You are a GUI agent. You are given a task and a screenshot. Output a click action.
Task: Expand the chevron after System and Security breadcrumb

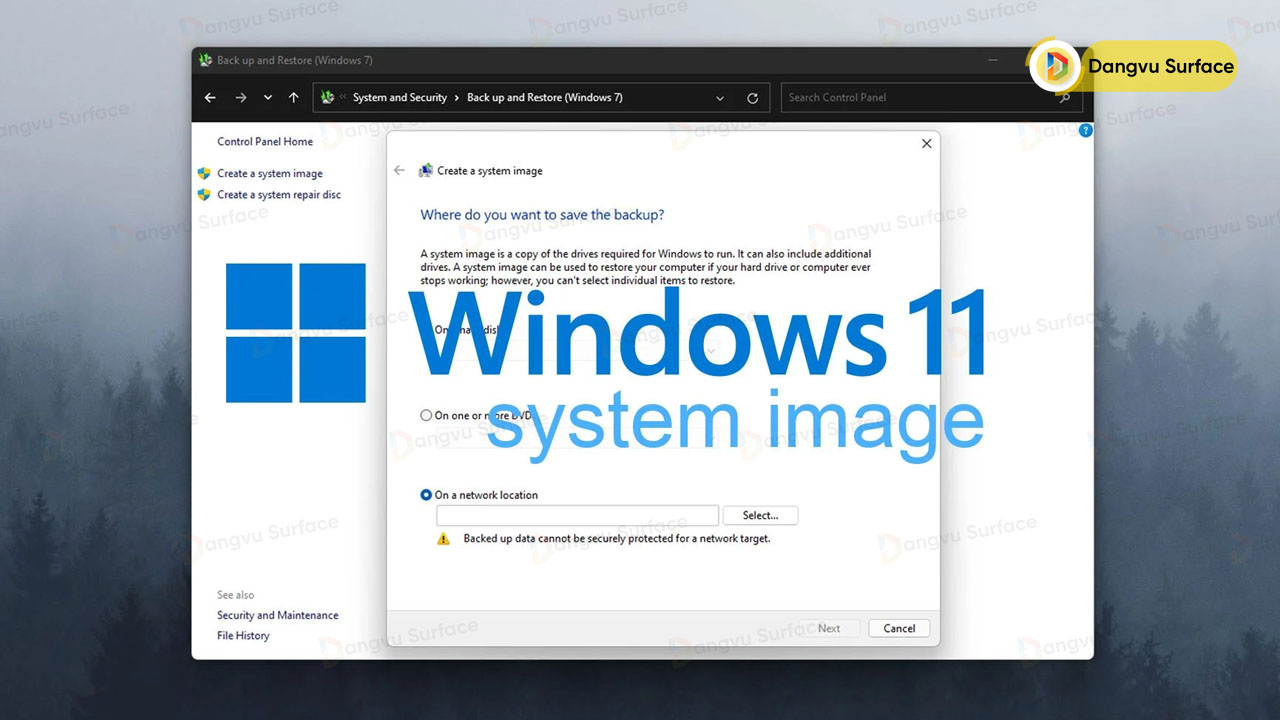[456, 98]
